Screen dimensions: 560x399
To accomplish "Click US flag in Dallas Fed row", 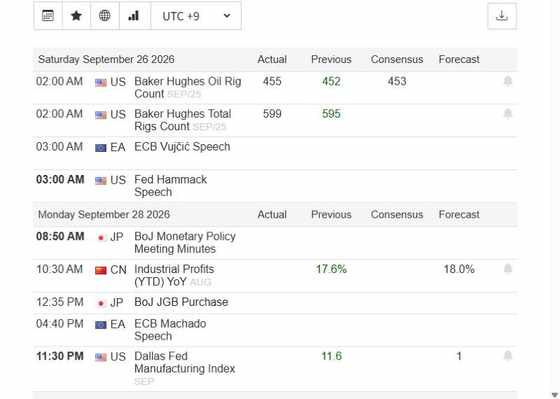I will tap(101, 357).
